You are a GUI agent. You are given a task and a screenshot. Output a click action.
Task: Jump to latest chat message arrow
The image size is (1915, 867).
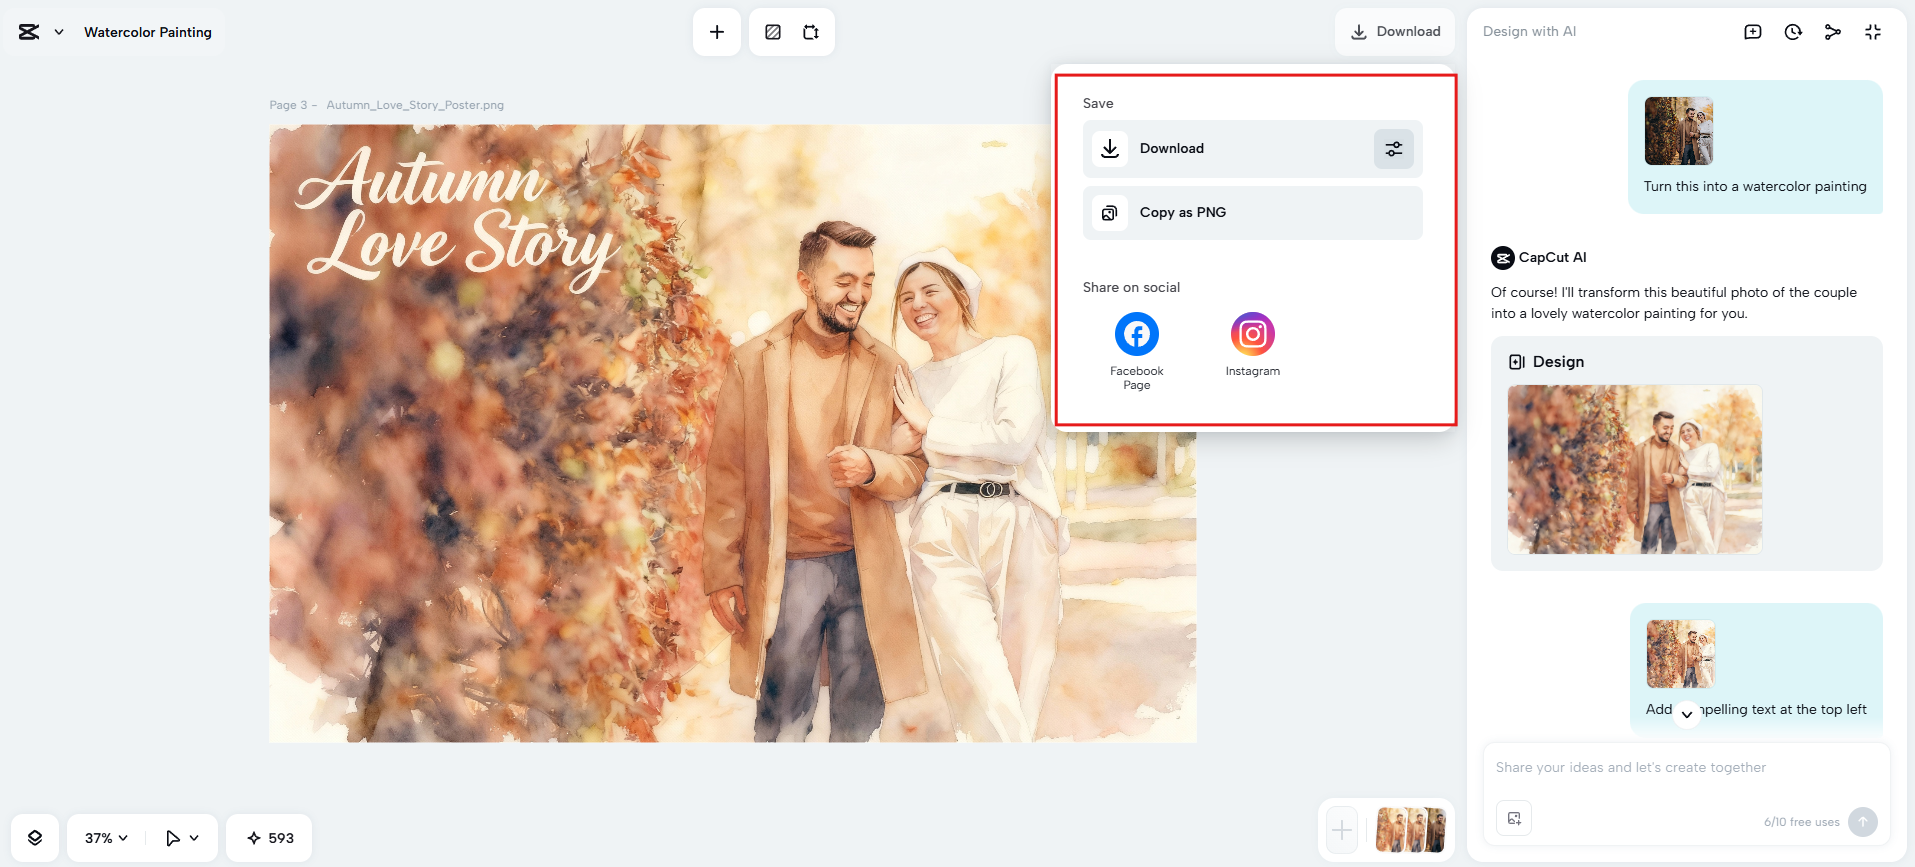pyautogui.click(x=1687, y=714)
